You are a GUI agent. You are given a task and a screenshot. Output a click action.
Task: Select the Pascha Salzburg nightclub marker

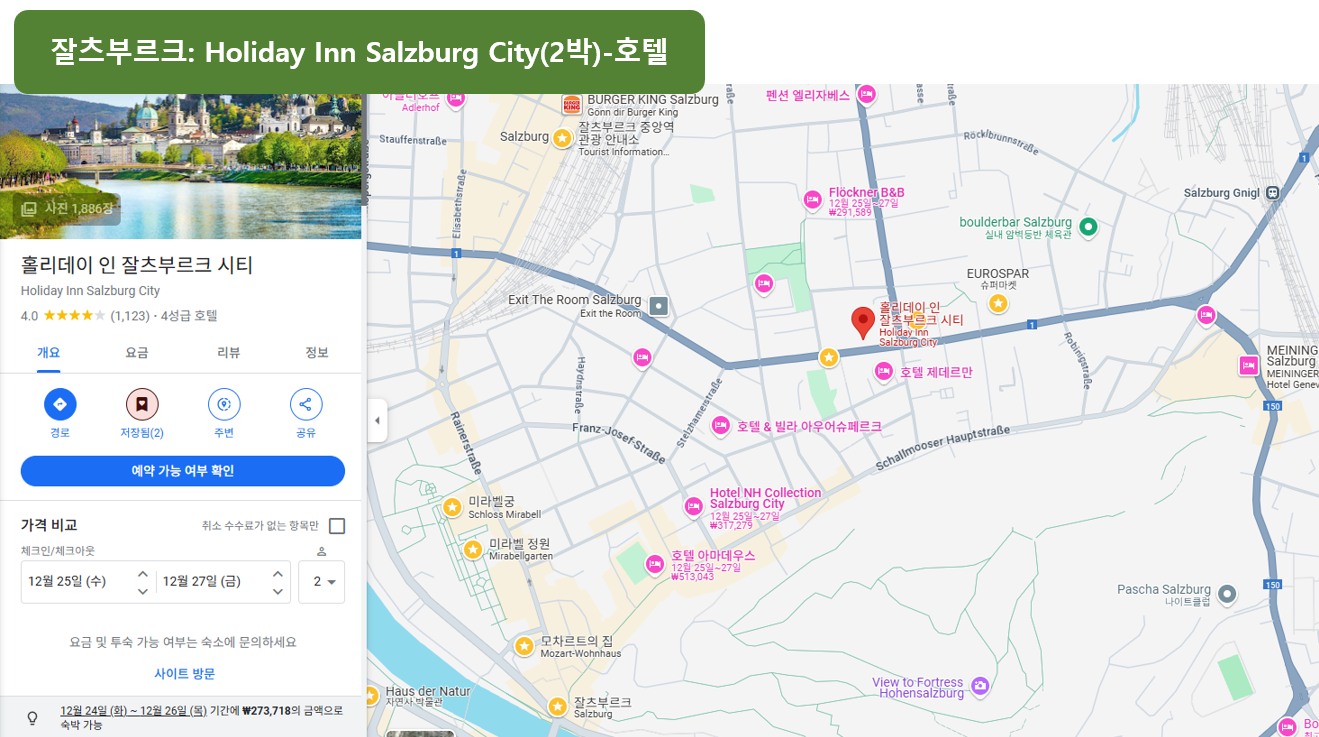click(1228, 595)
